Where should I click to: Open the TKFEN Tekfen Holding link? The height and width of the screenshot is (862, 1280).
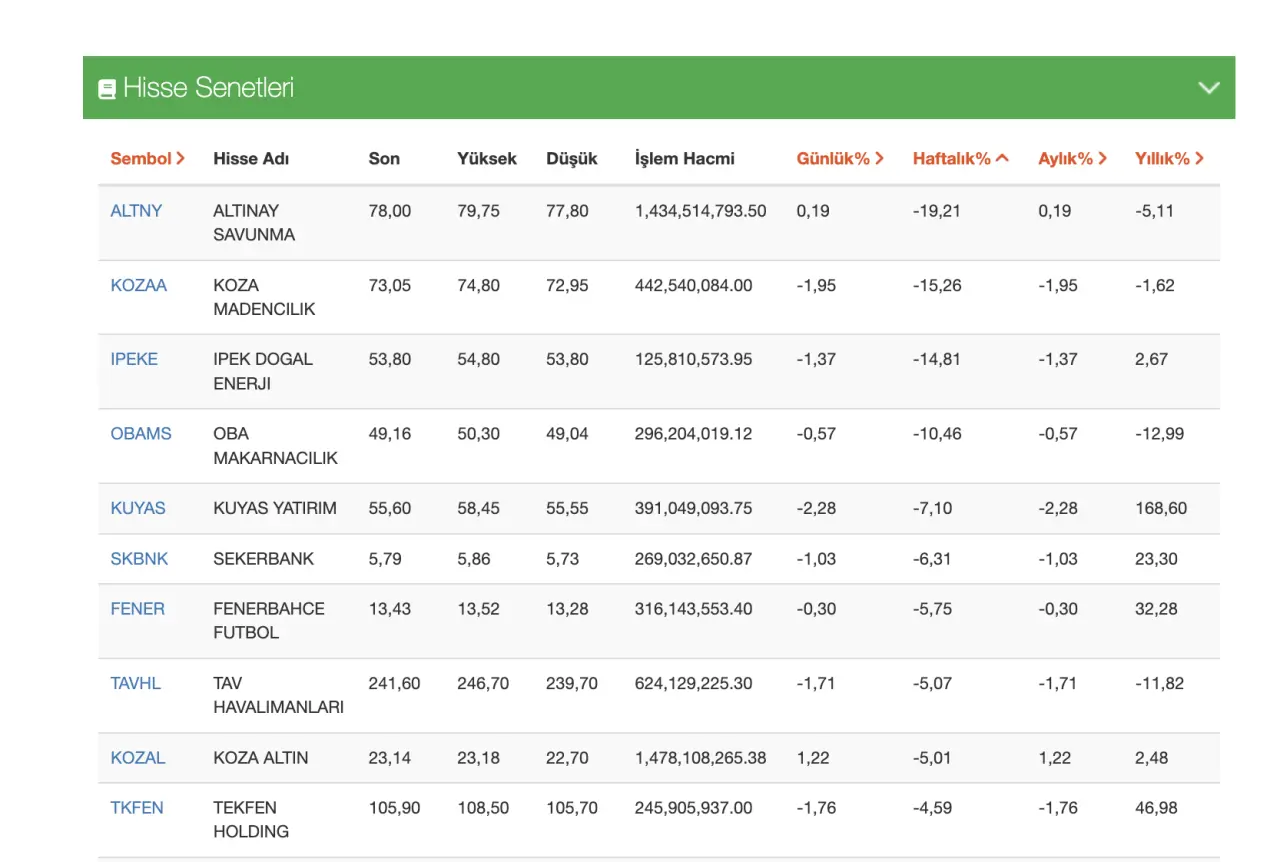(137, 808)
